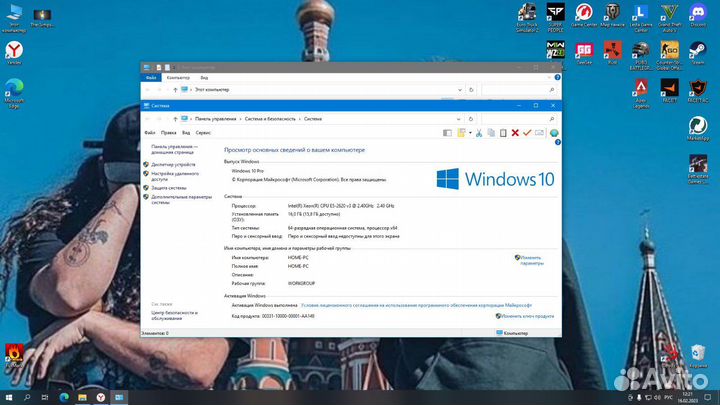Click the scissors cut toolbar icon

[479, 133]
